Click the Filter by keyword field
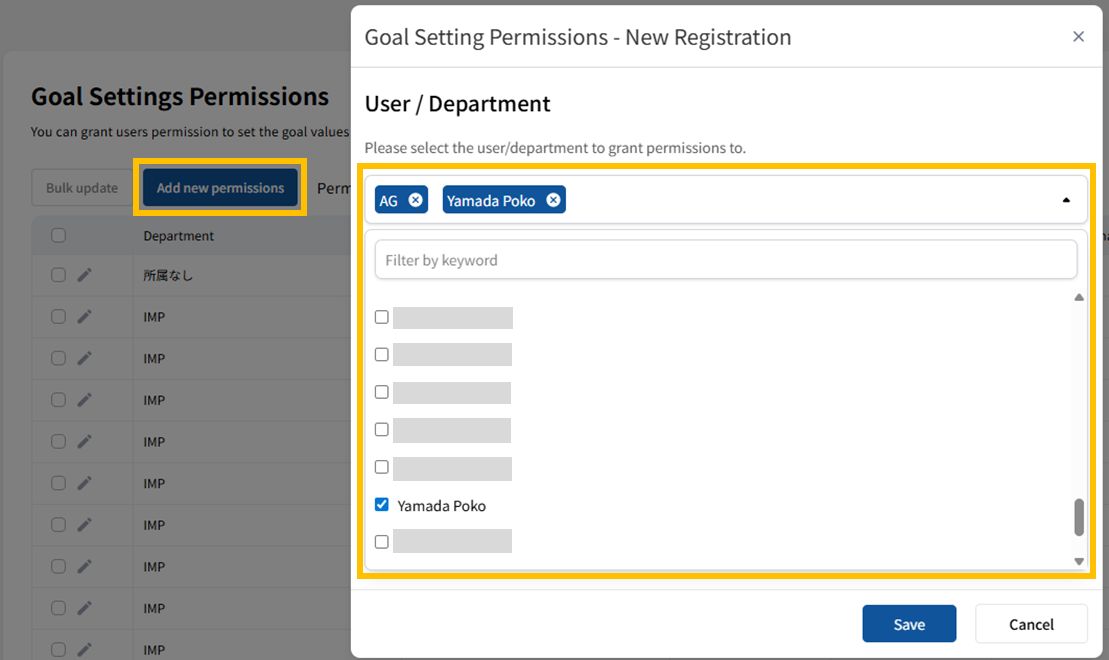The height and width of the screenshot is (660, 1109). click(x=725, y=260)
